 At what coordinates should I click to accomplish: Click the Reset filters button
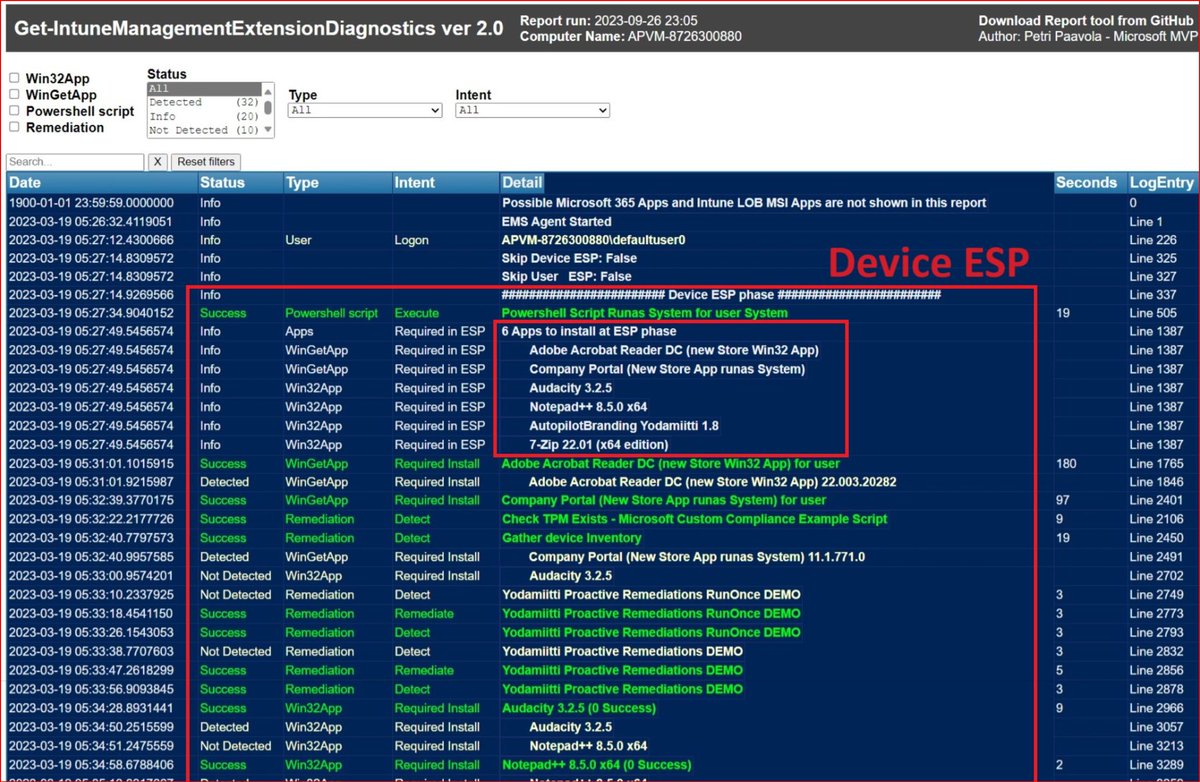[206, 162]
